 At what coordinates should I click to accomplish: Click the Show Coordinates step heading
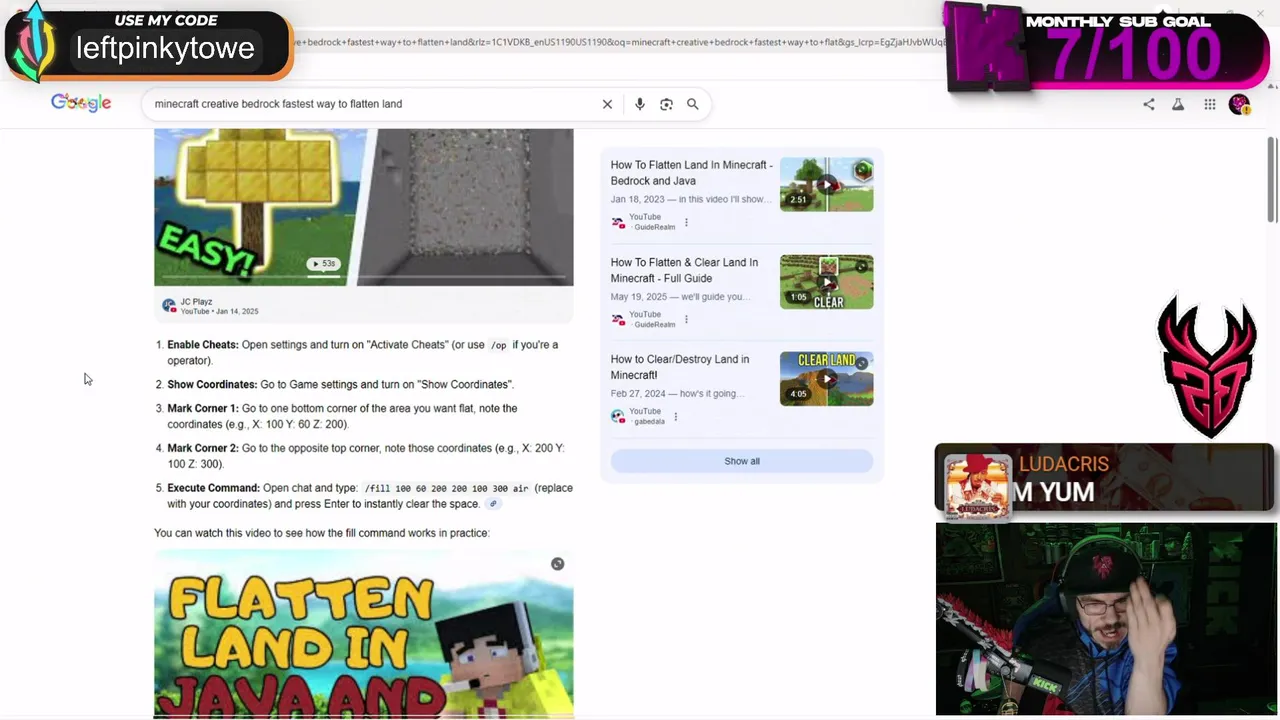(212, 385)
